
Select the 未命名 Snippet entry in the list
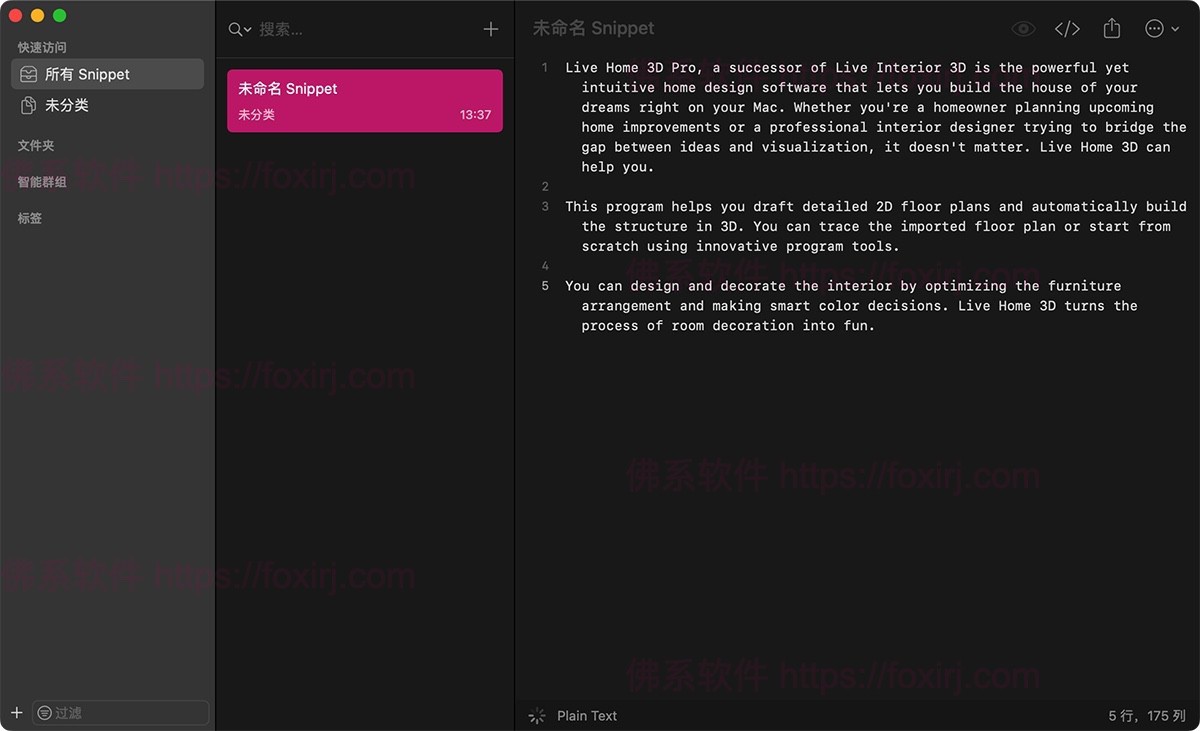364,100
